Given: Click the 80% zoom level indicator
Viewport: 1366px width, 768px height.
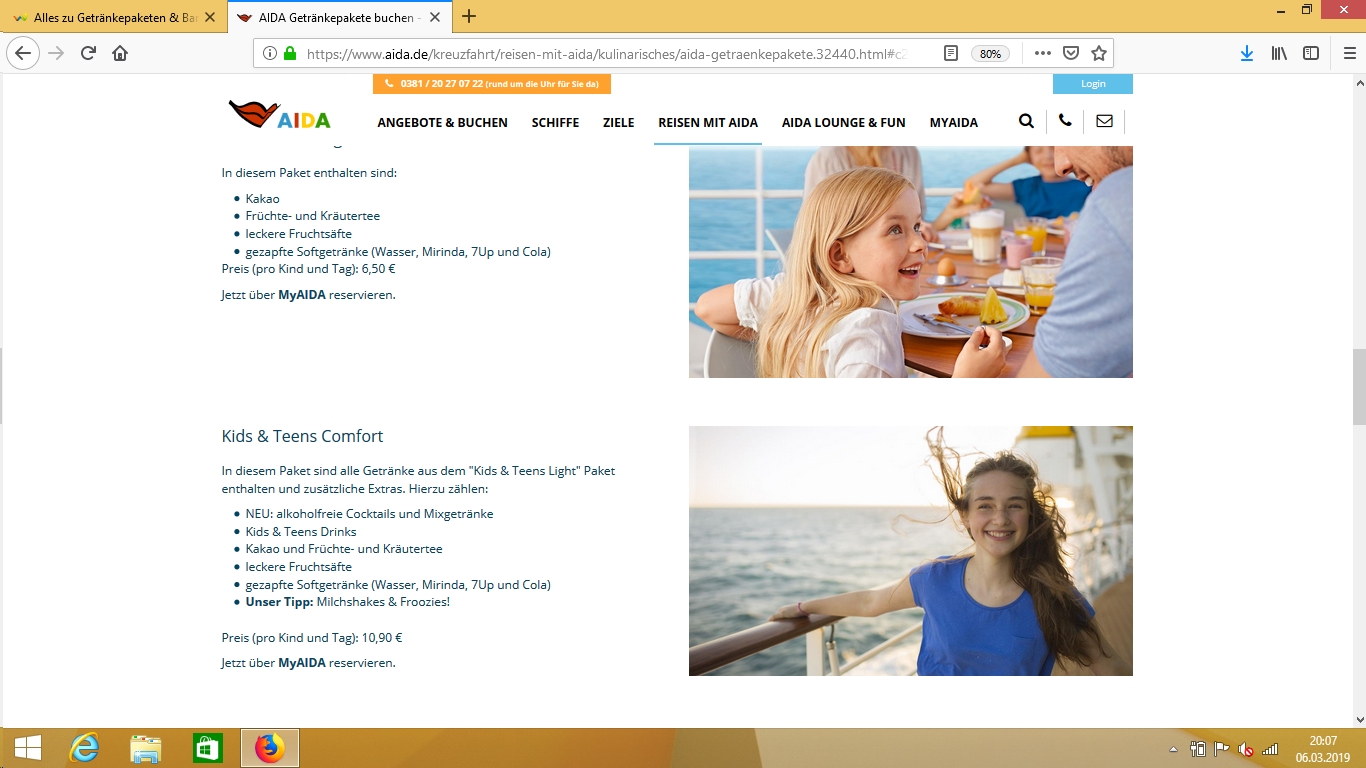Looking at the screenshot, I should [x=990, y=54].
